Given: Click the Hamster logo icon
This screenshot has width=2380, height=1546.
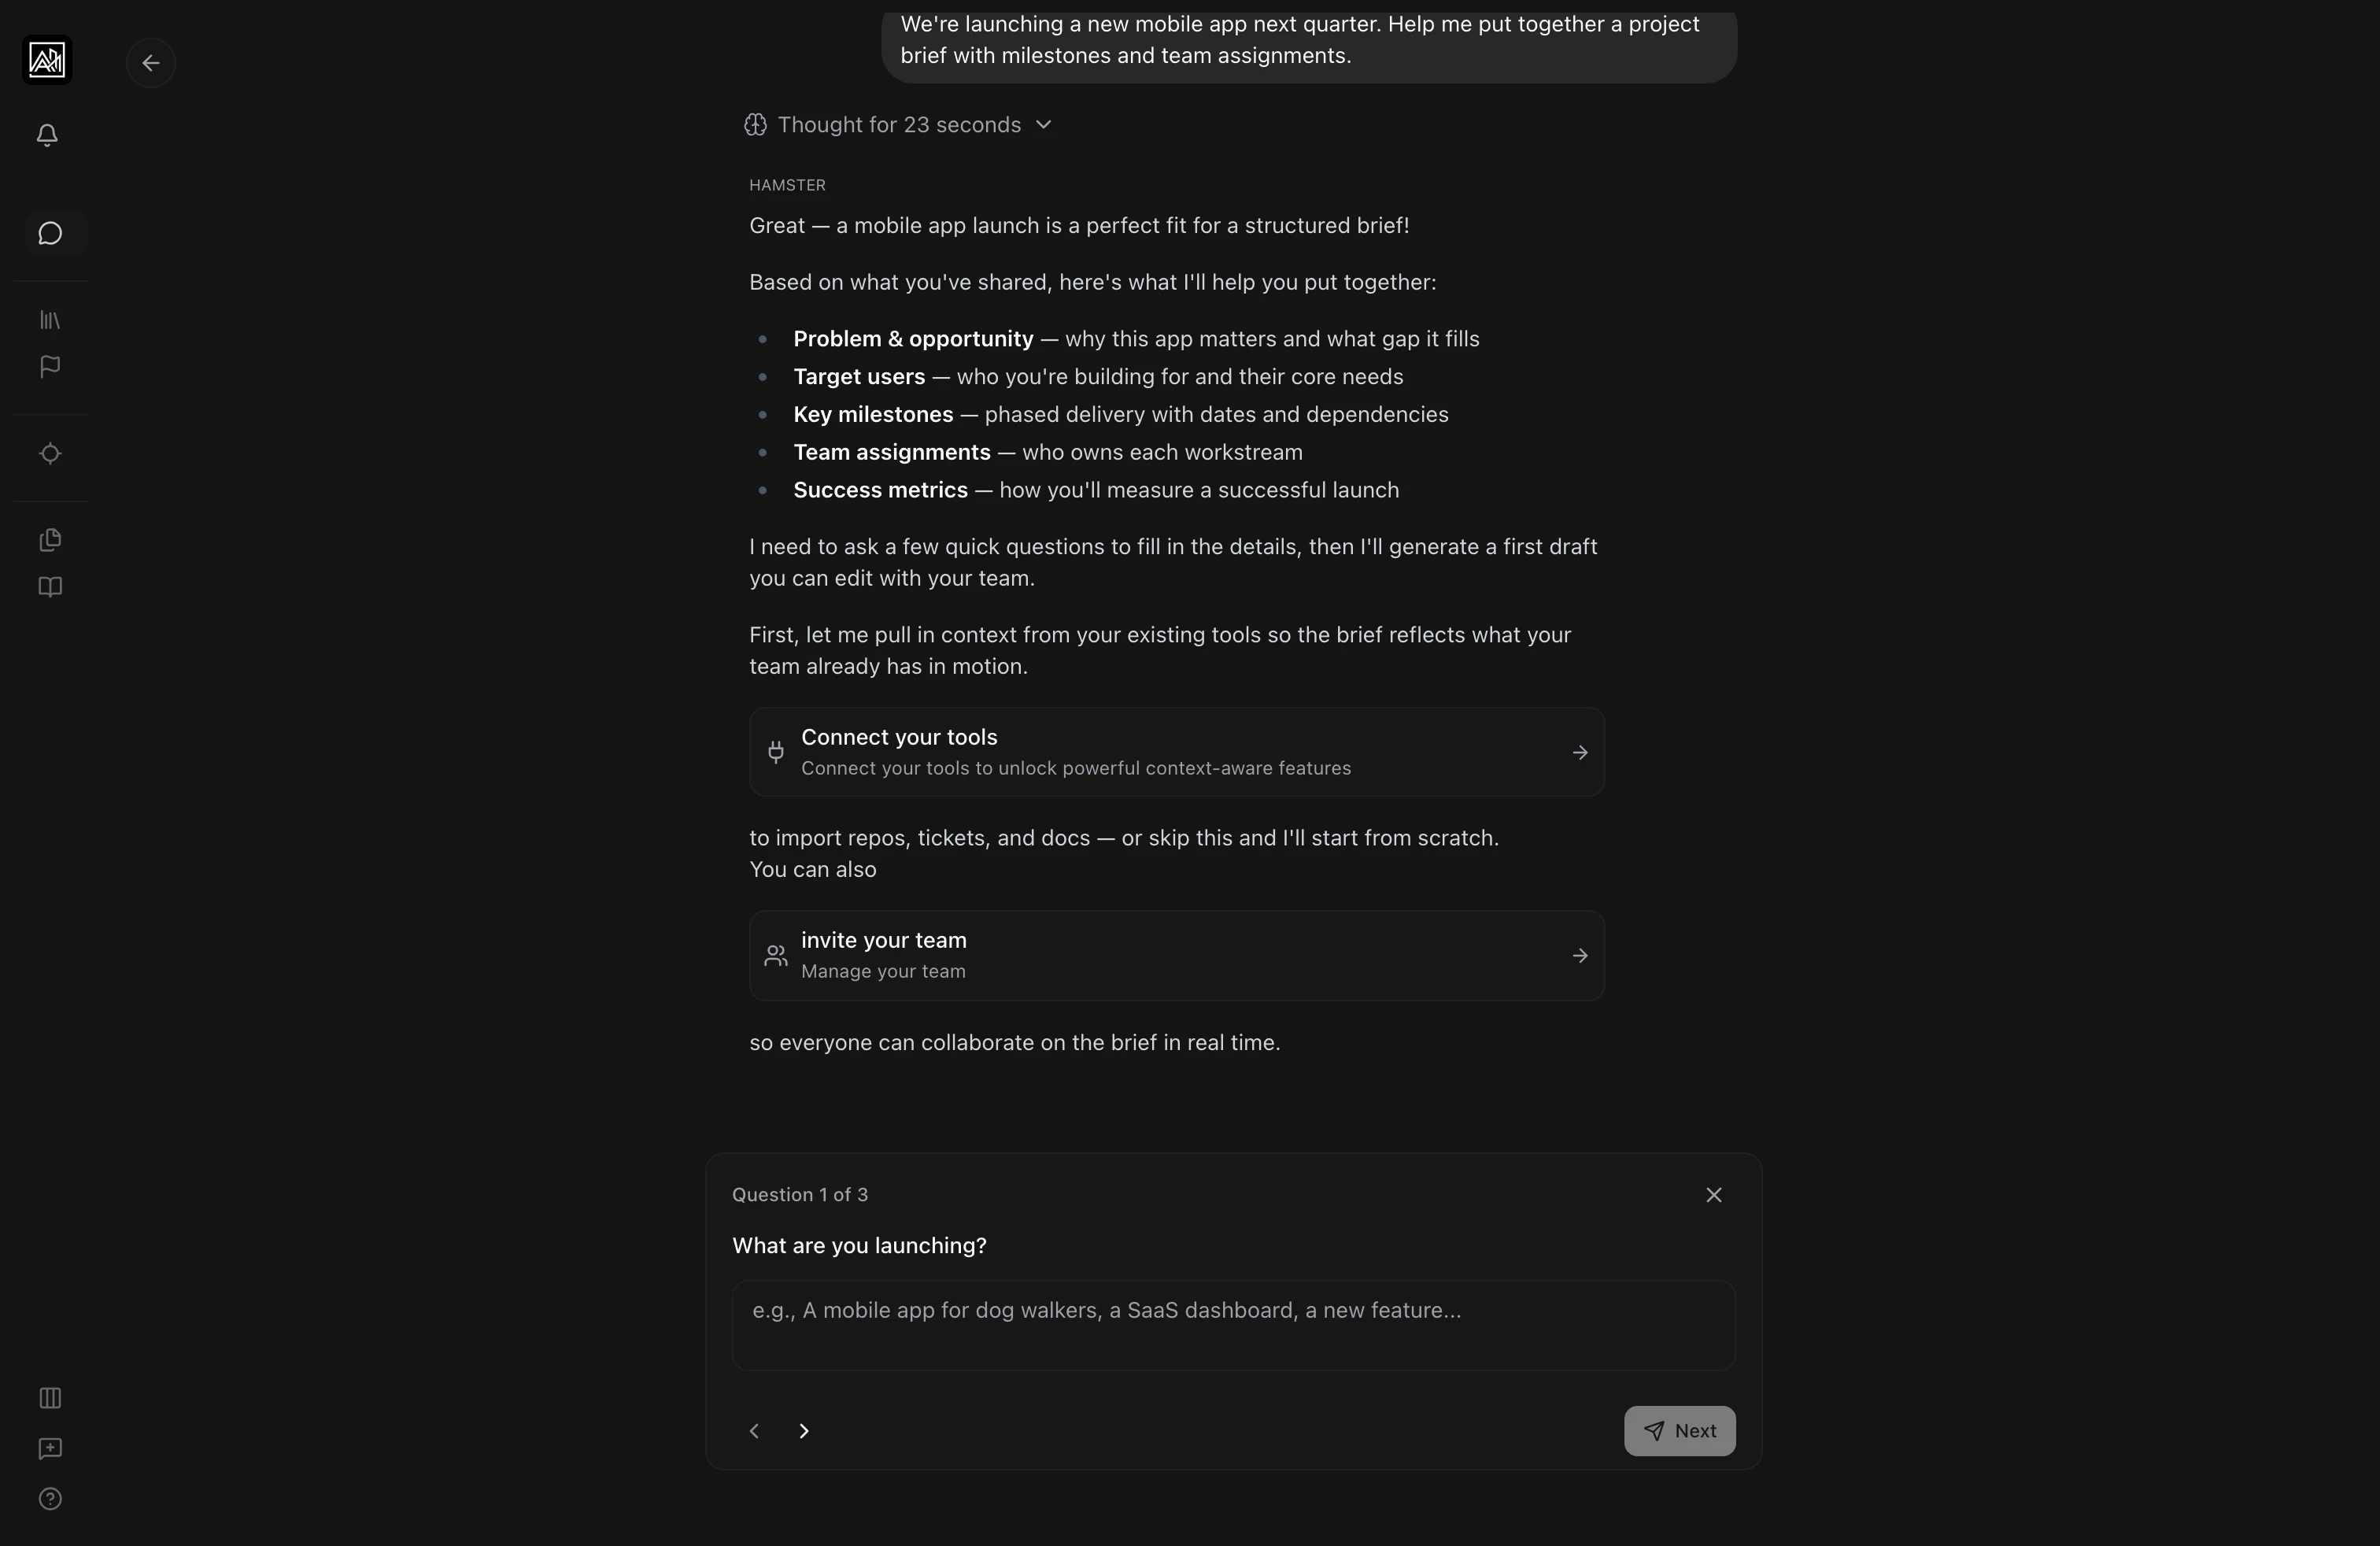Looking at the screenshot, I should (x=47, y=60).
